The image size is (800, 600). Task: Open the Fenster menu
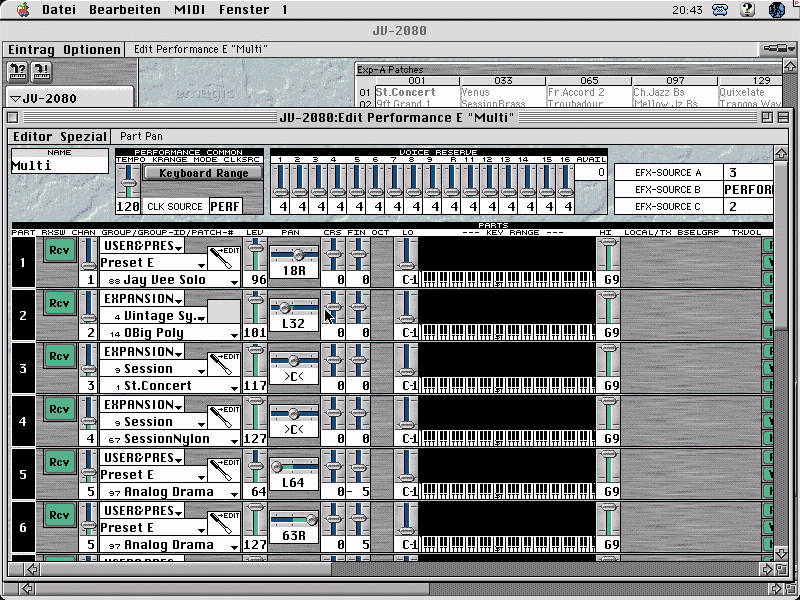244,10
